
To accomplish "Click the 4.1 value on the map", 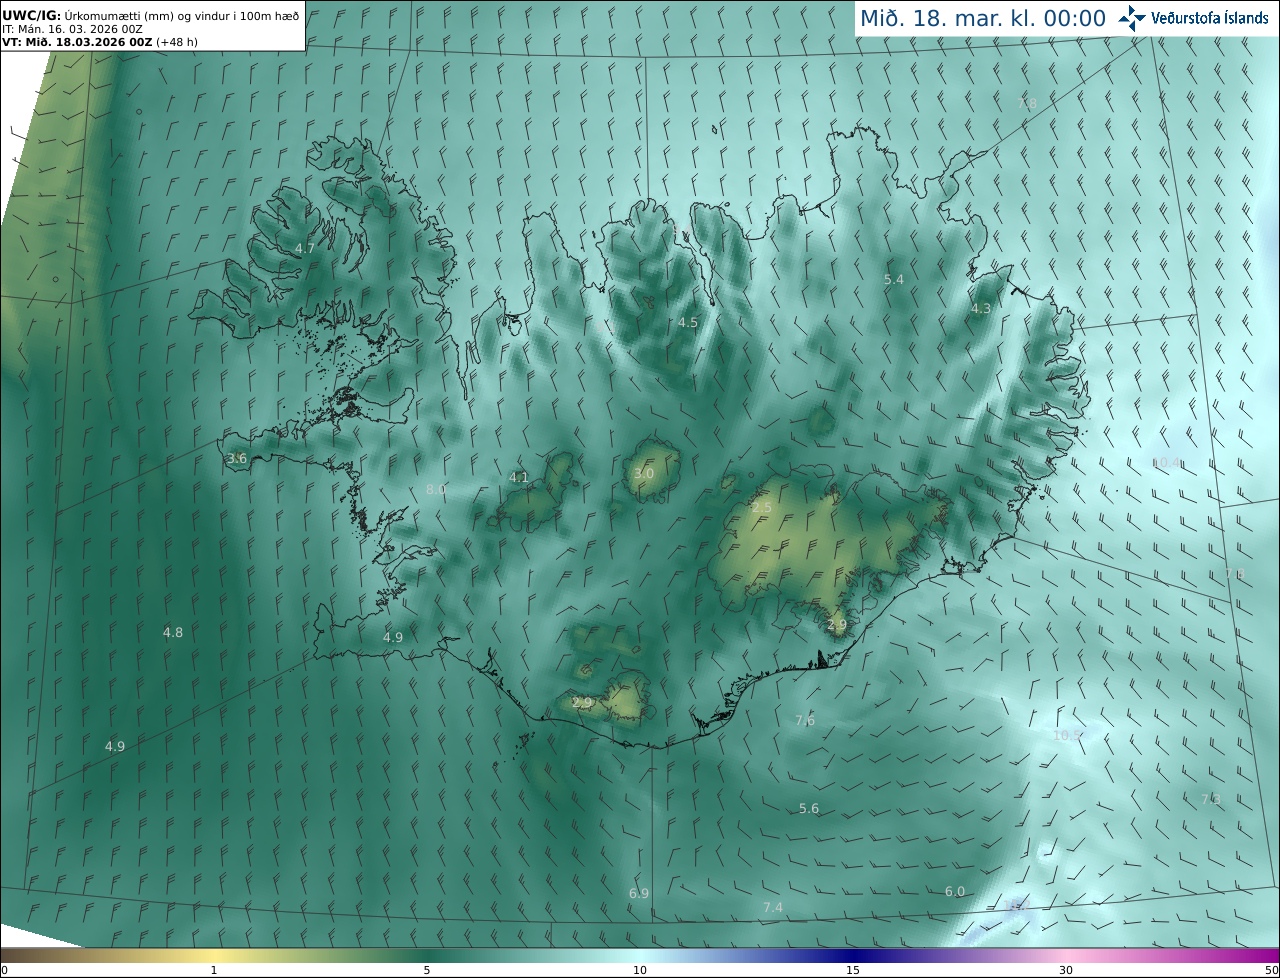I will coord(519,478).
